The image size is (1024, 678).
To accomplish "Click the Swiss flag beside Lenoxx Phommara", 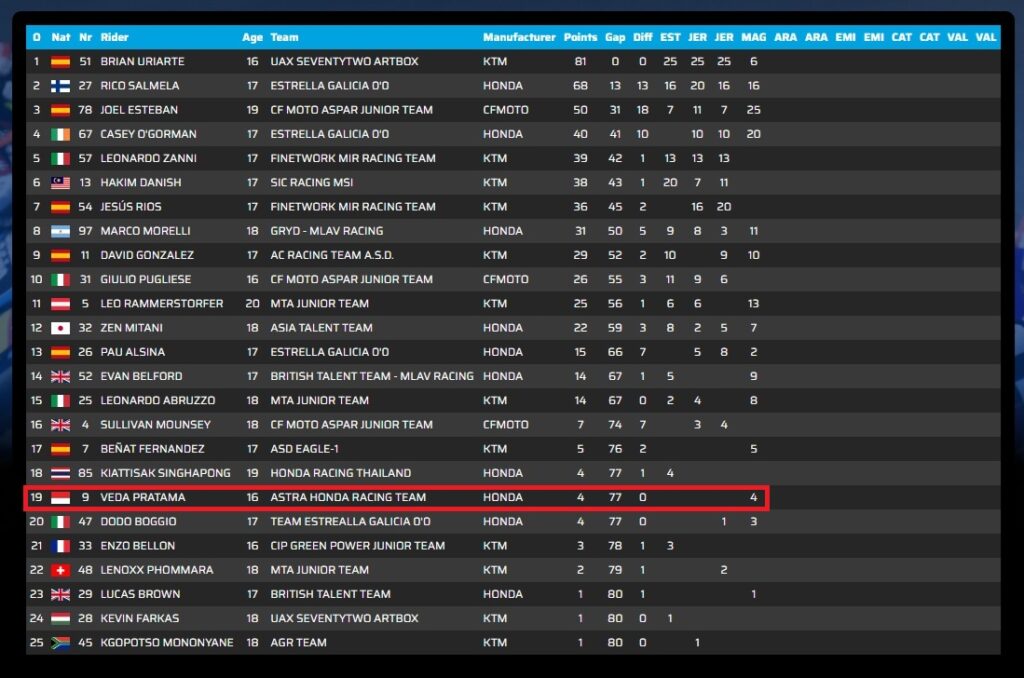I will click(60, 570).
